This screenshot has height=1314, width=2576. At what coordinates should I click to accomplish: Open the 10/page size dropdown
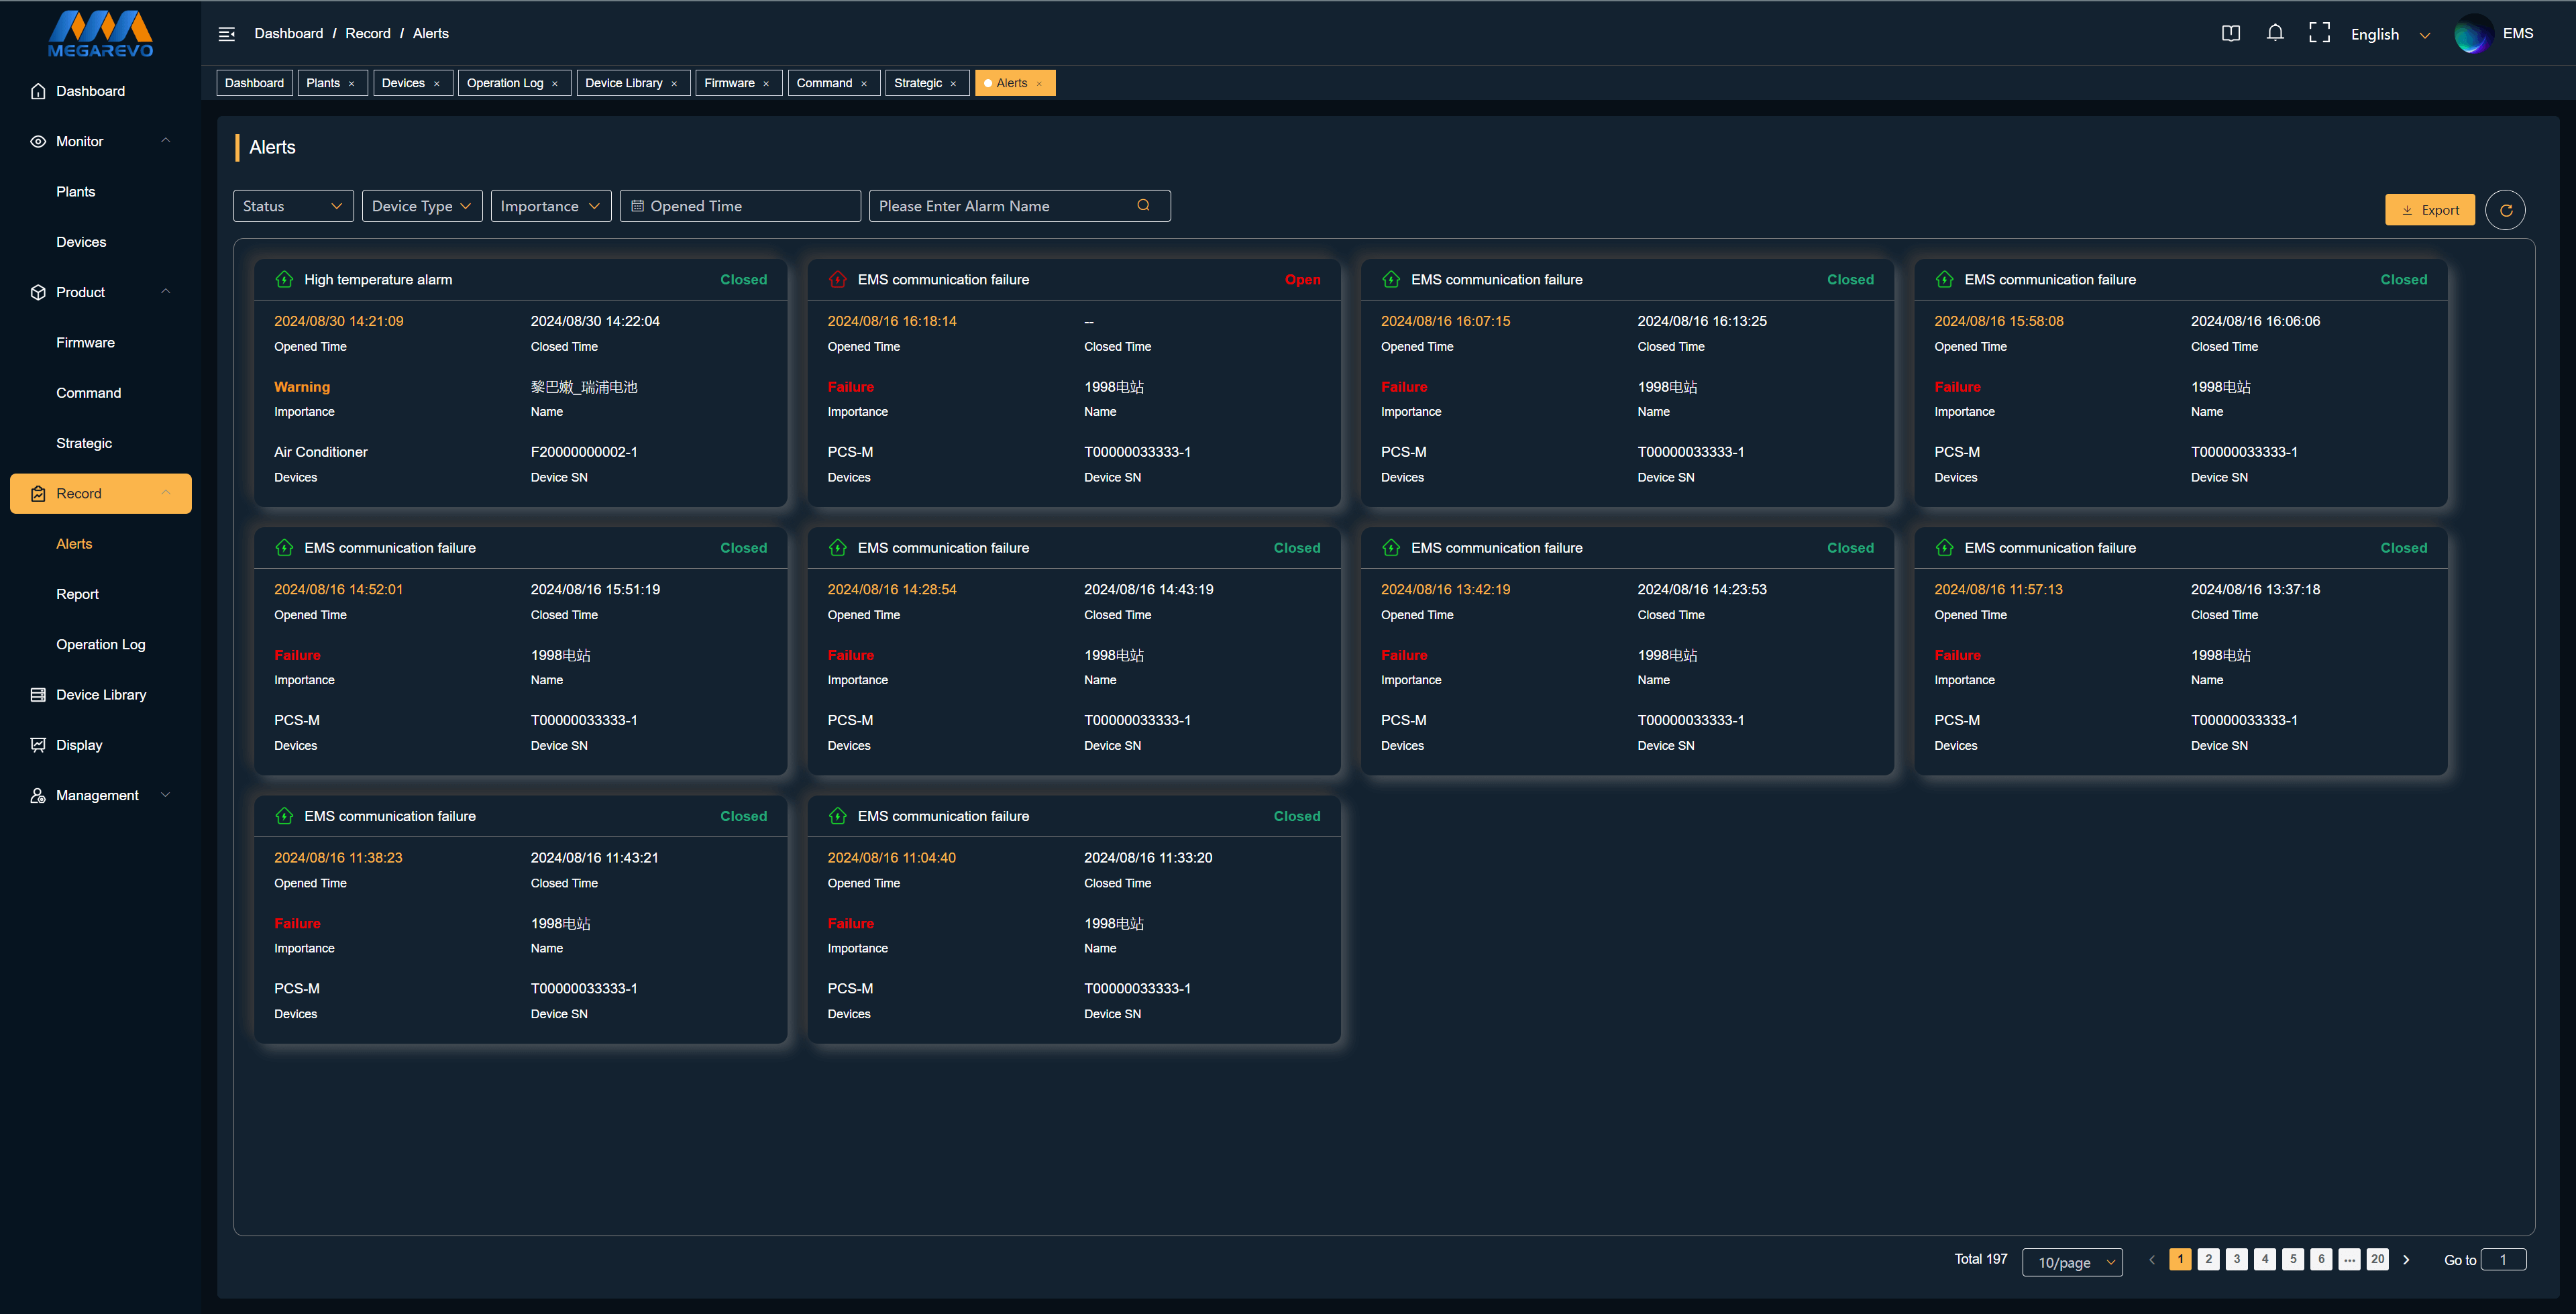2072,1262
